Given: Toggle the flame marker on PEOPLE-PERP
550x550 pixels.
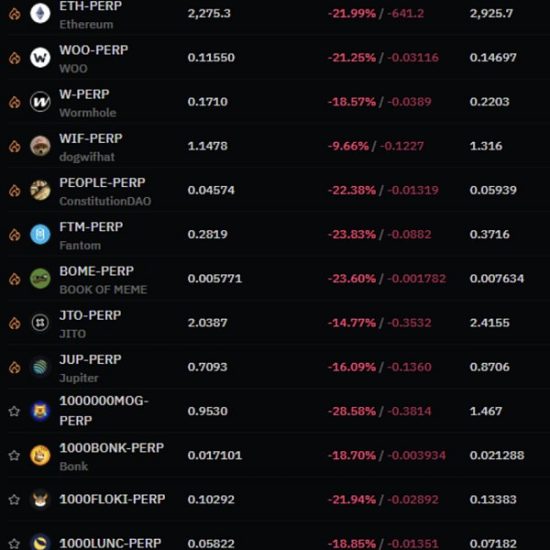Looking at the screenshot, I should (x=15, y=190).
